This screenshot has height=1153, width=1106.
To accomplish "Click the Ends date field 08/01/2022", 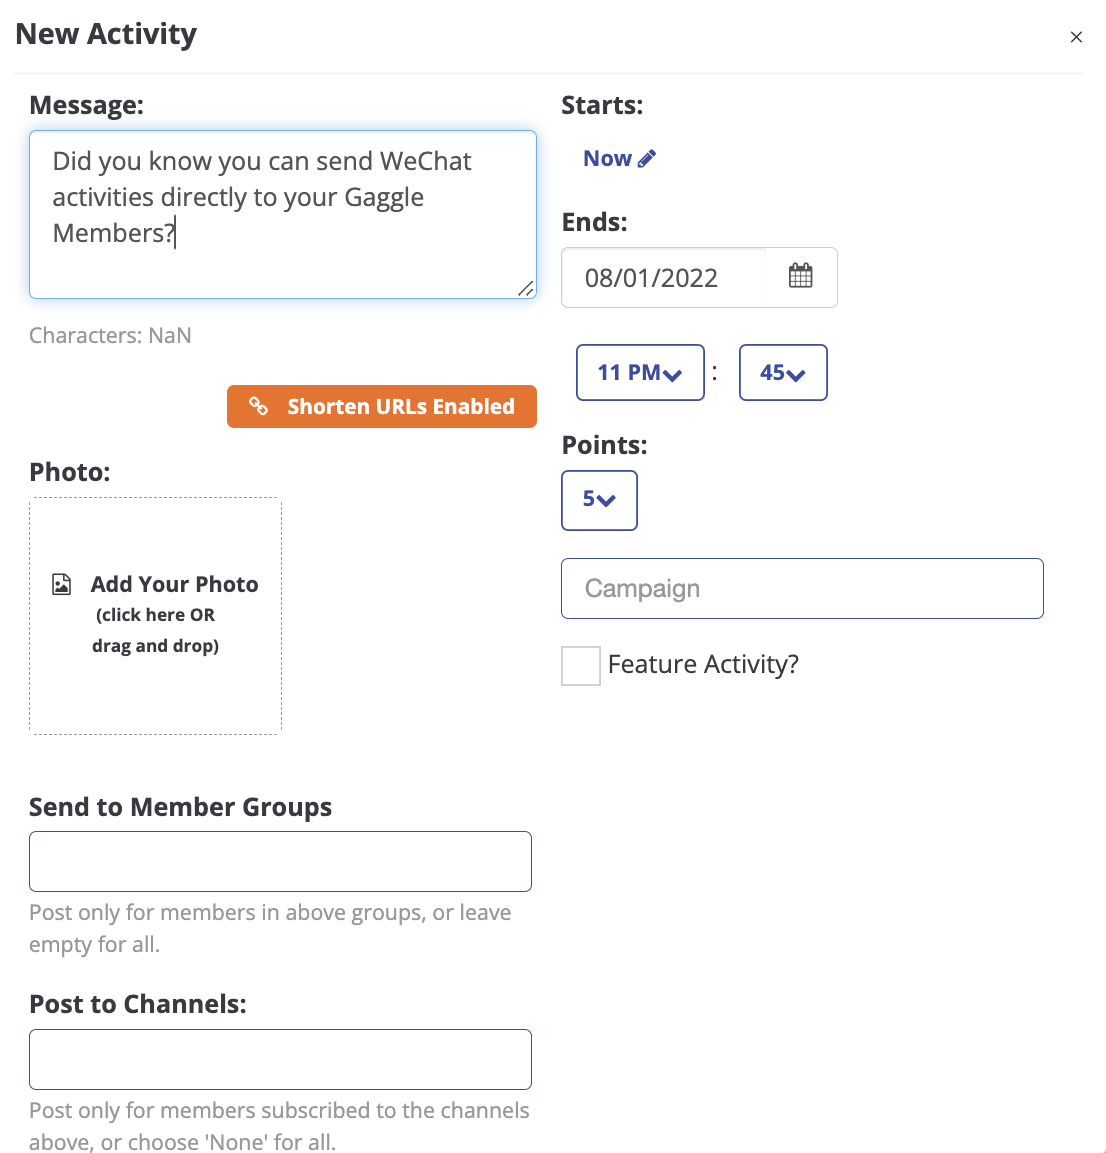I will coord(663,277).
